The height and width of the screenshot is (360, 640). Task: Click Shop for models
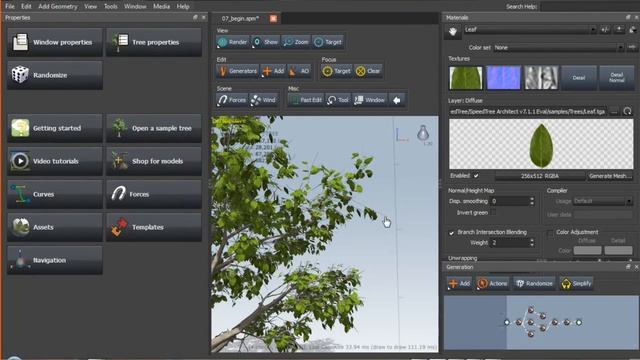click(154, 161)
